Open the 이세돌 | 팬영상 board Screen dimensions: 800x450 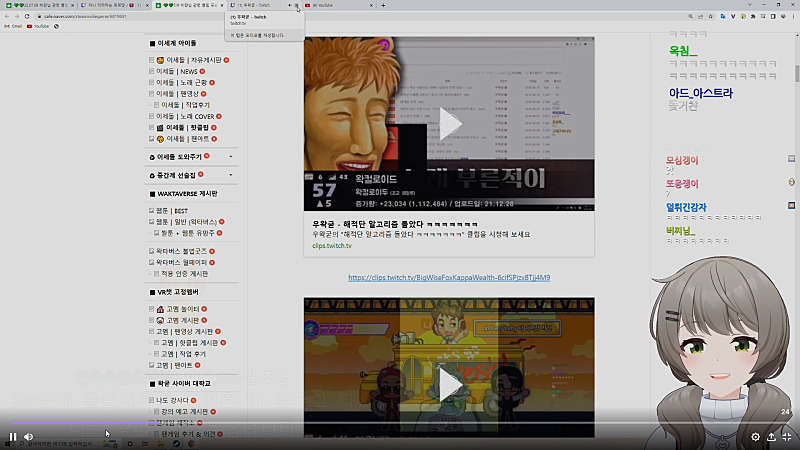point(178,94)
